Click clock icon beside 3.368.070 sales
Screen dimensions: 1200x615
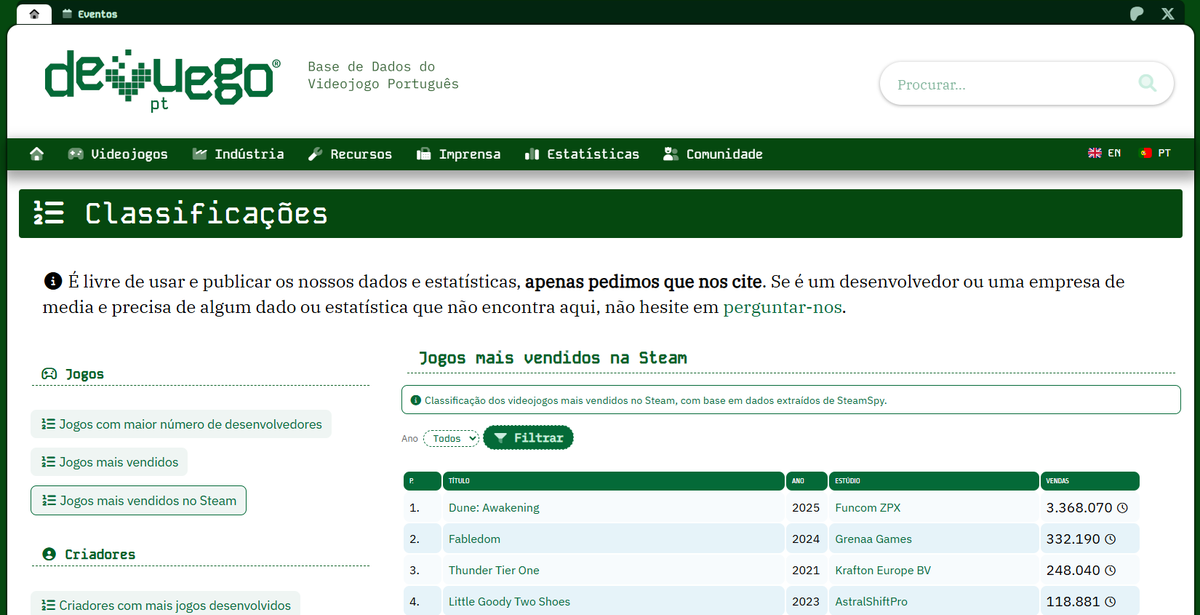pyautogui.click(x=1122, y=508)
